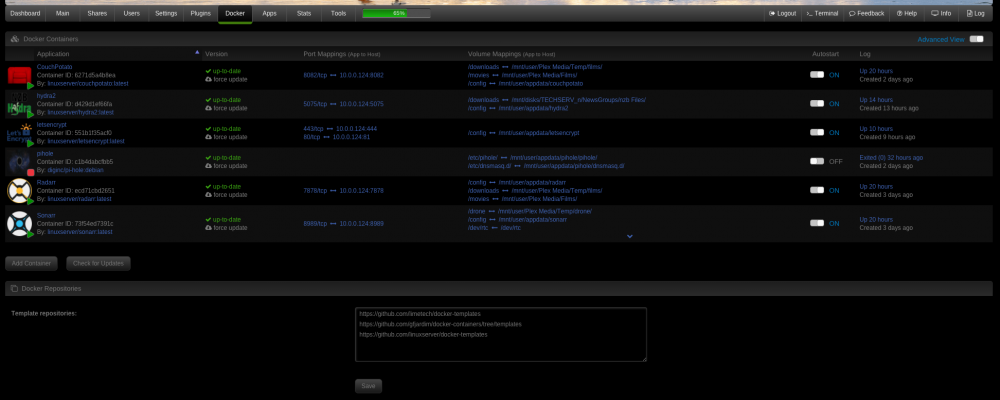
Task: Open the CouchPotato container name link
Action: [54, 67]
